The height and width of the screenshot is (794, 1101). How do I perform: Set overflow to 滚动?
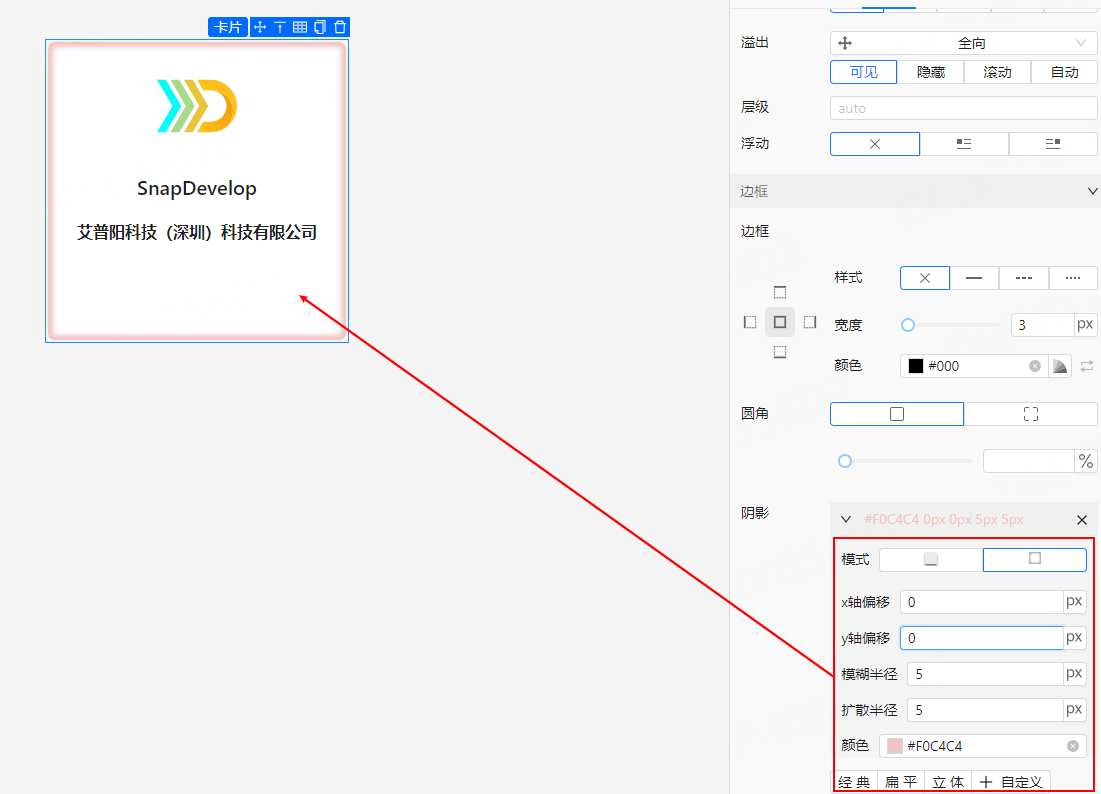pyautogui.click(x=997, y=72)
